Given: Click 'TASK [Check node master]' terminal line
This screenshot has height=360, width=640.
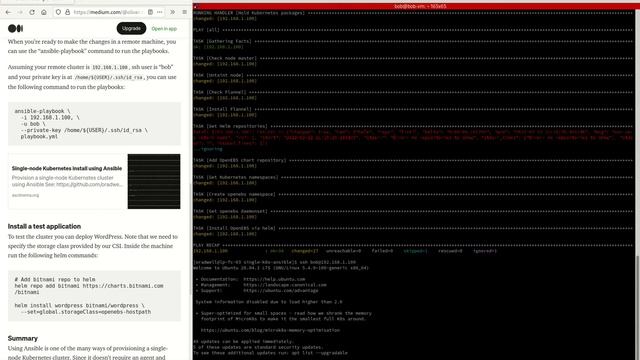Looking at the screenshot, I should point(412,58).
